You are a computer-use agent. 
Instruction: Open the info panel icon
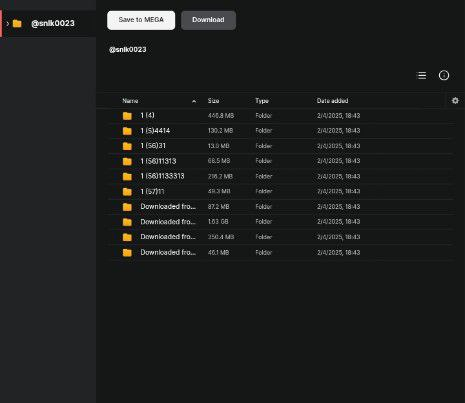tap(444, 75)
